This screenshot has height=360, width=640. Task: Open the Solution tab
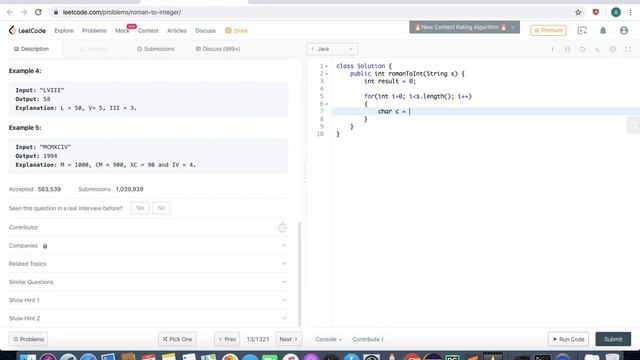[x=93, y=49]
